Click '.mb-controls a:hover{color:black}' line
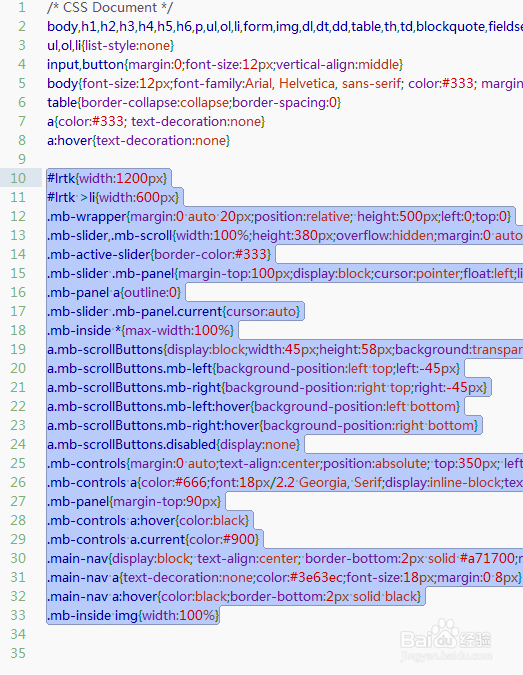The height and width of the screenshot is (675, 523). click(148, 520)
